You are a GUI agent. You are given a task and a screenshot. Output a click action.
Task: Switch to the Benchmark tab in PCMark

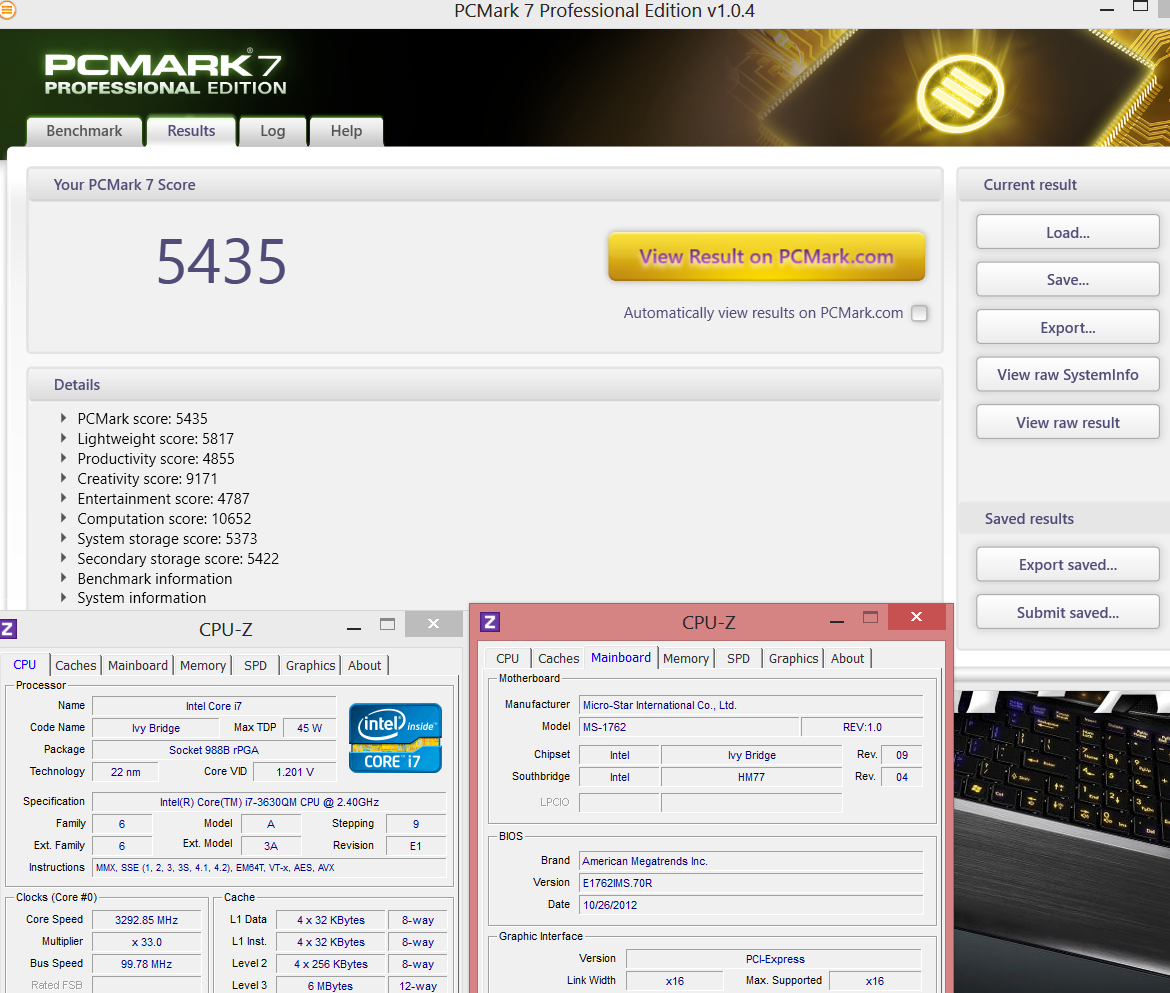(x=84, y=131)
